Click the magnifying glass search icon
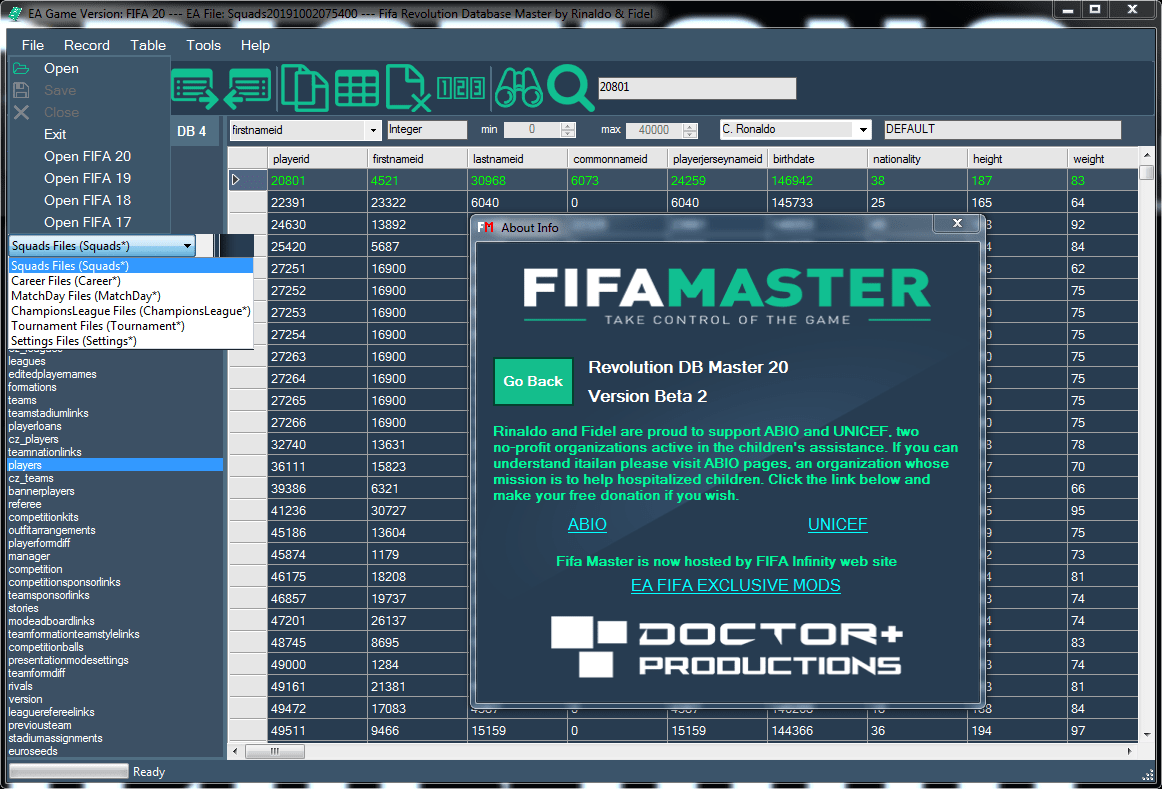The width and height of the screenshot is (1162, 789). coord(570,88)
